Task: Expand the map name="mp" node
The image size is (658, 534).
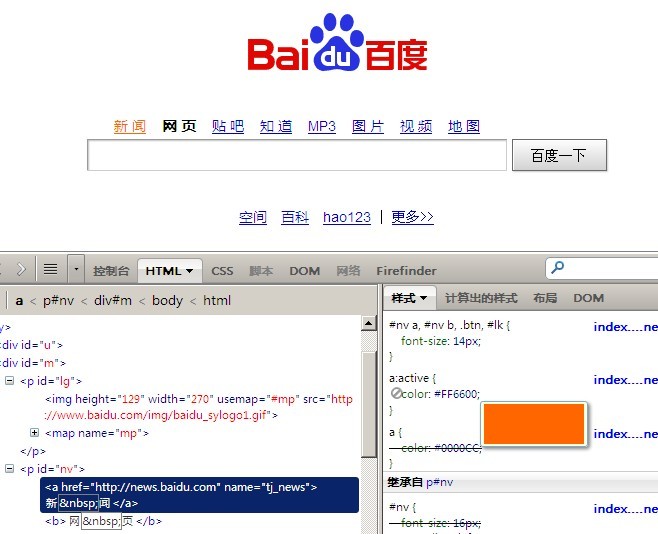Action: click(x=34, y=432)
